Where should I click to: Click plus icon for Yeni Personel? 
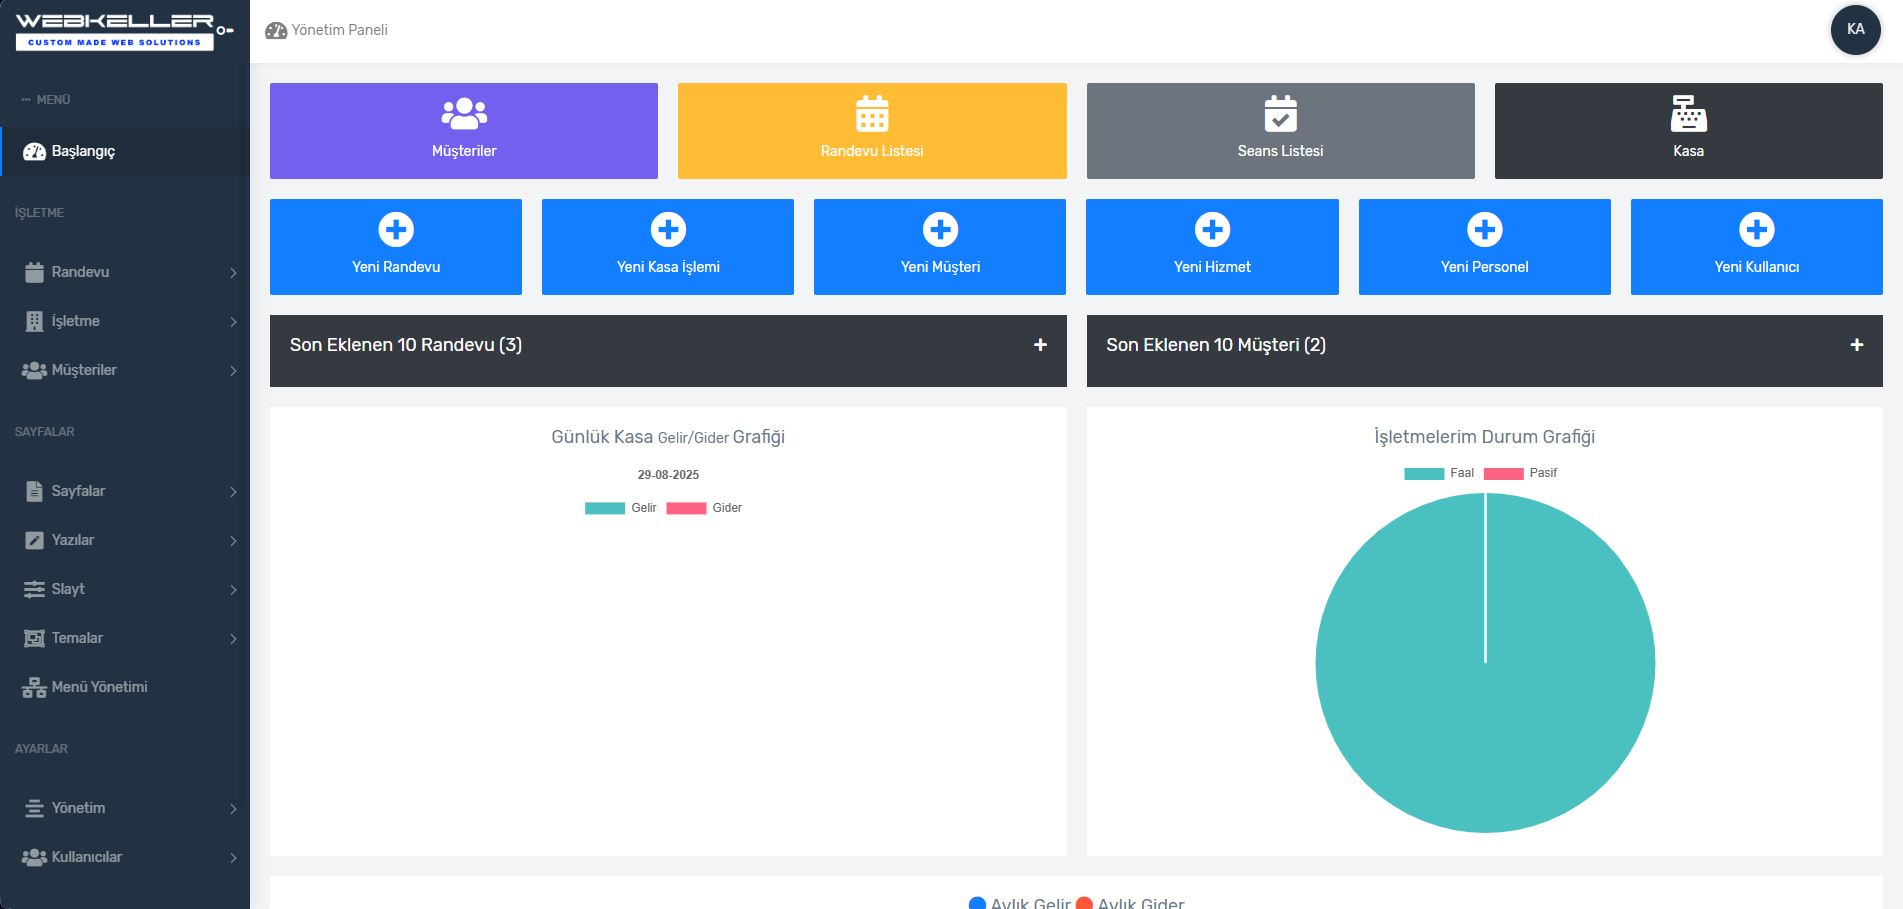coord(1484,230)
